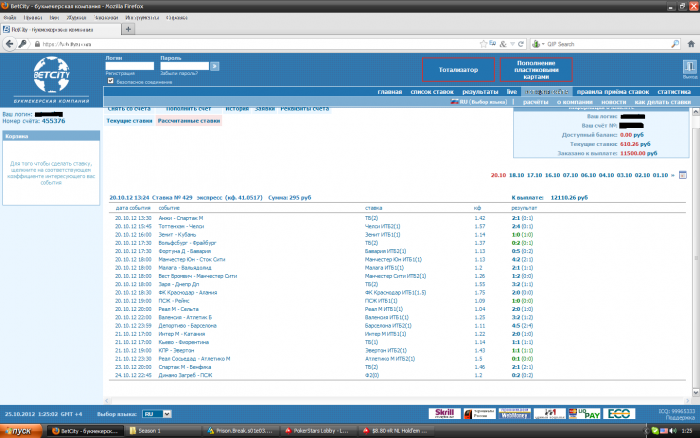The width and height of the screenshot is (700, 438).
Task: Click the language indicator flag in system tray
Action: click(663, 431)
